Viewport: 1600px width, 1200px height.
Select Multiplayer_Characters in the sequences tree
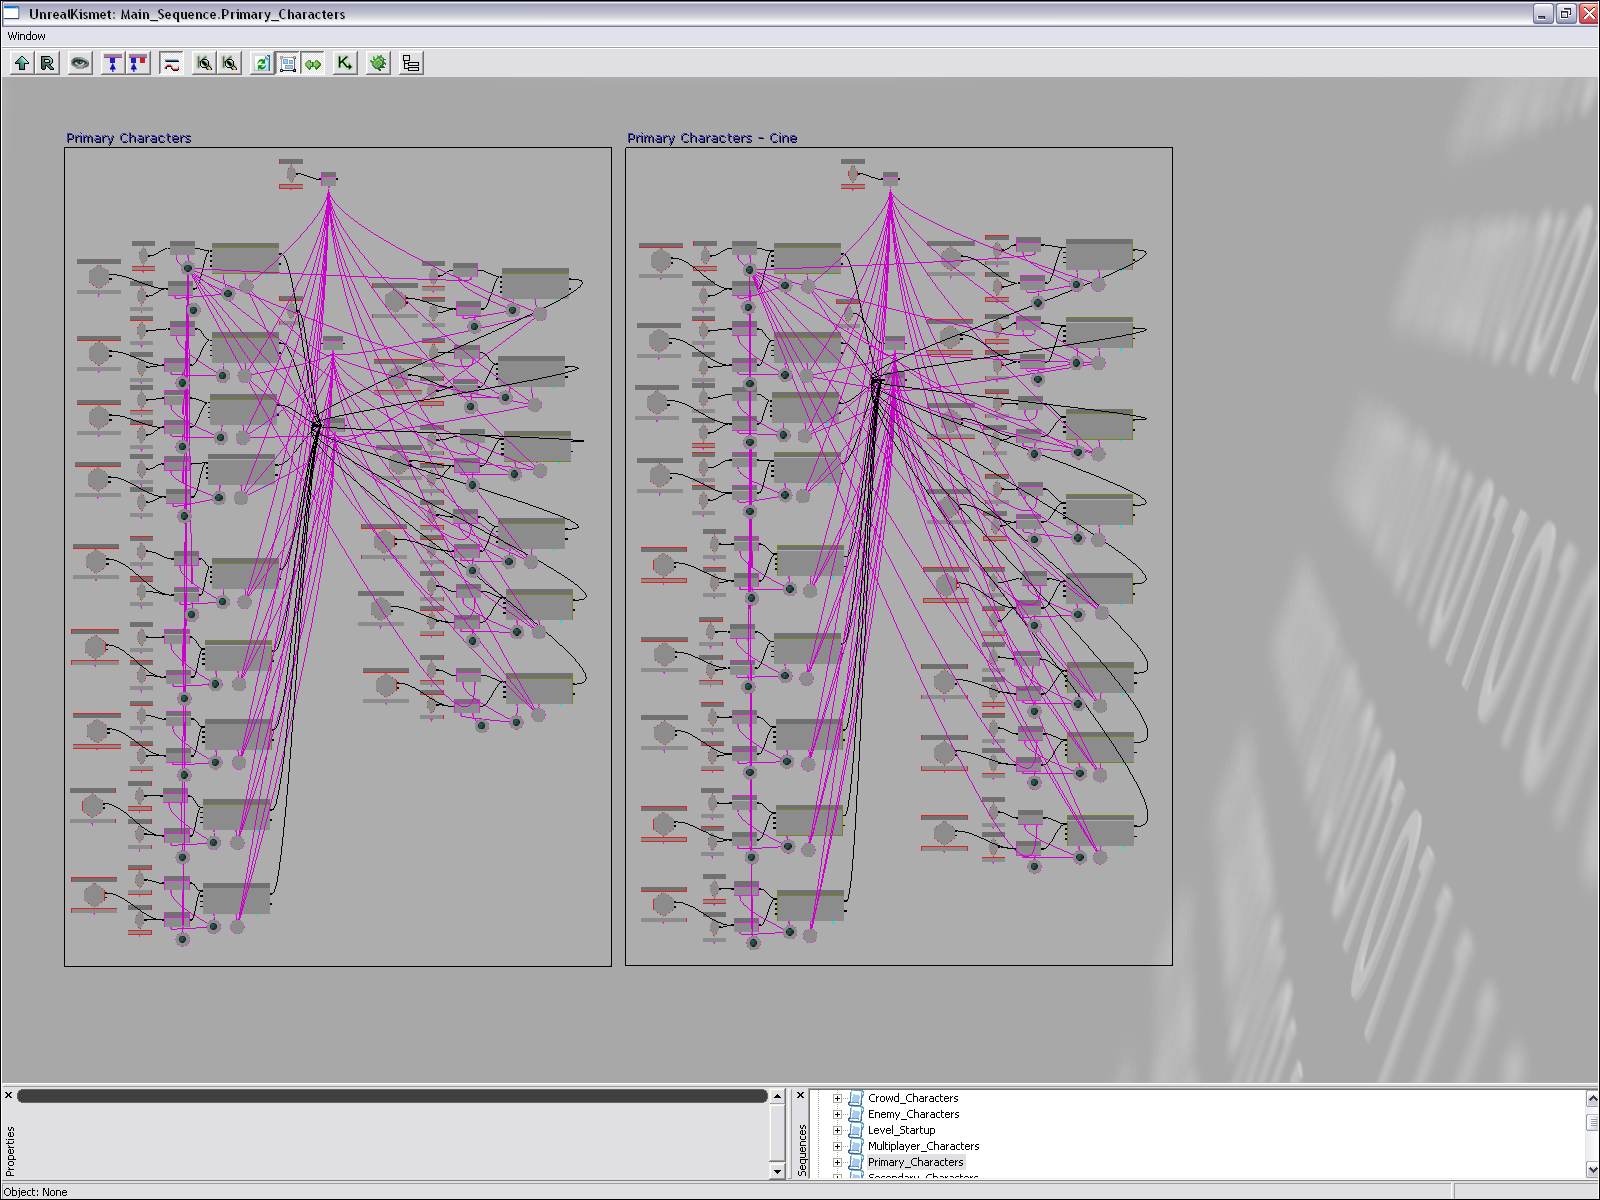click(x=923, y=1146)
